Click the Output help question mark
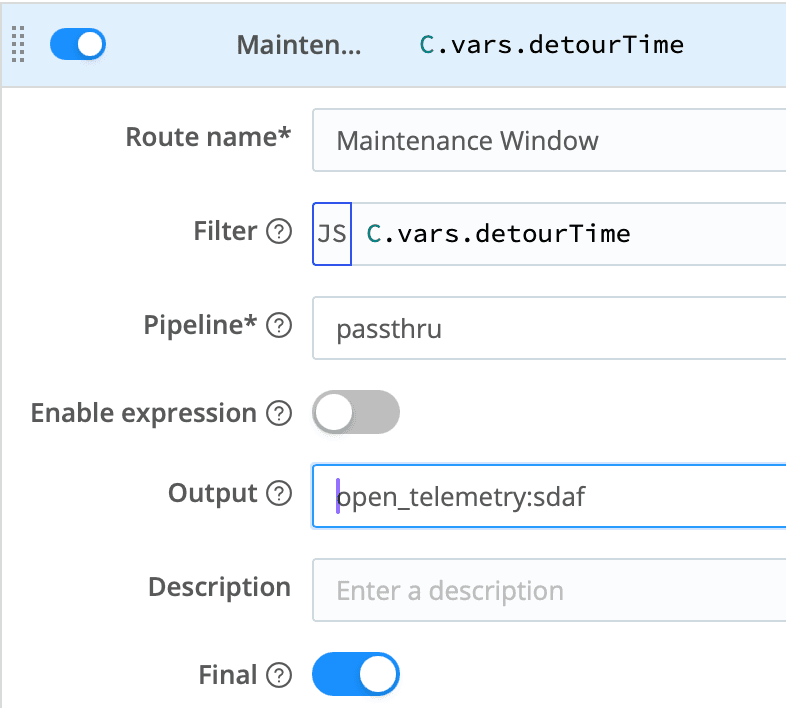This screenshot has height=708, width=786. [x=280, y=494]
